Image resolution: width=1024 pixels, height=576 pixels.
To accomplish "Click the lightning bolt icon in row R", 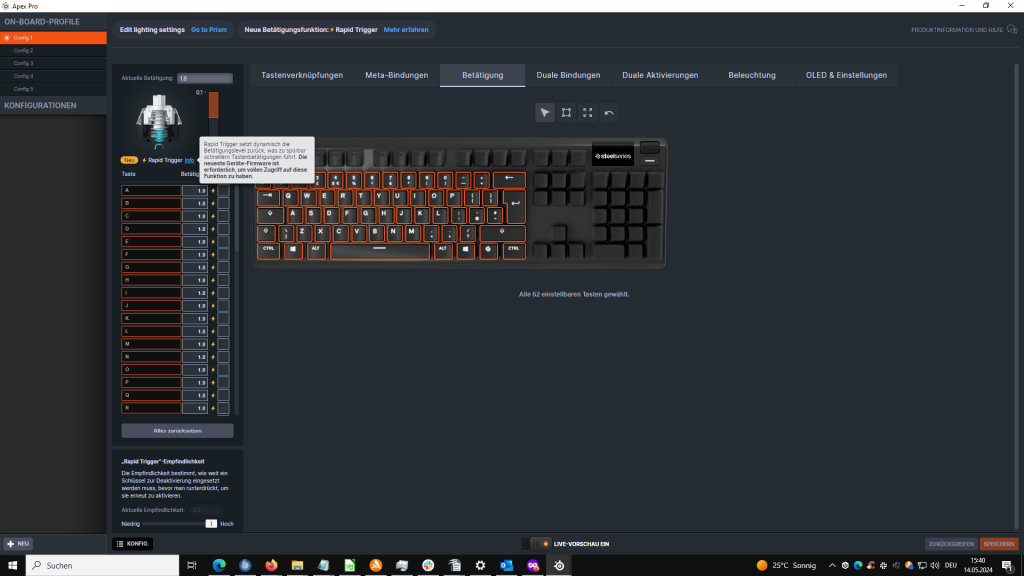I will coord(213,408).
